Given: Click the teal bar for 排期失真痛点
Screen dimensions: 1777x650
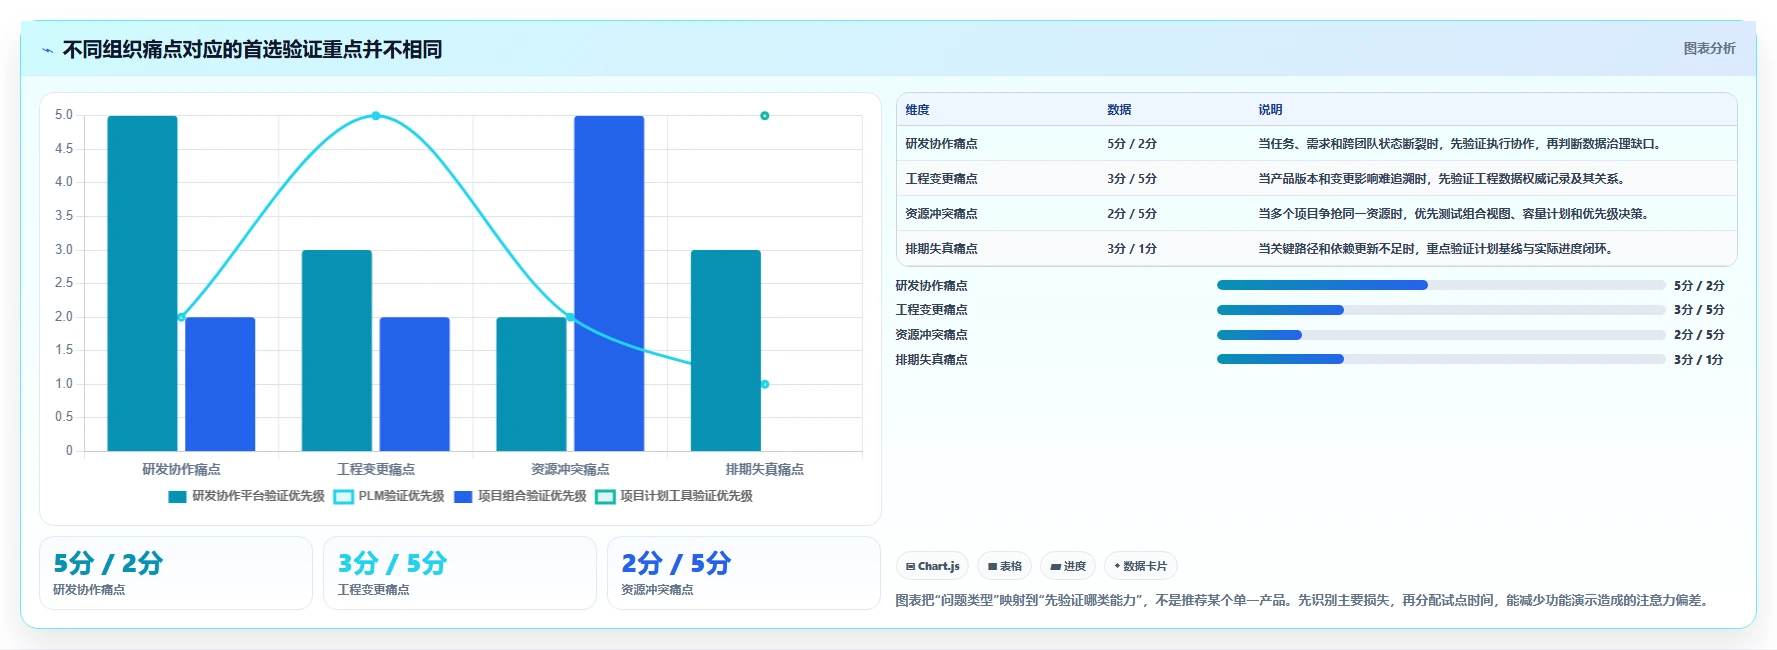Looking at the screenshot, I should [x=726, y=350].
